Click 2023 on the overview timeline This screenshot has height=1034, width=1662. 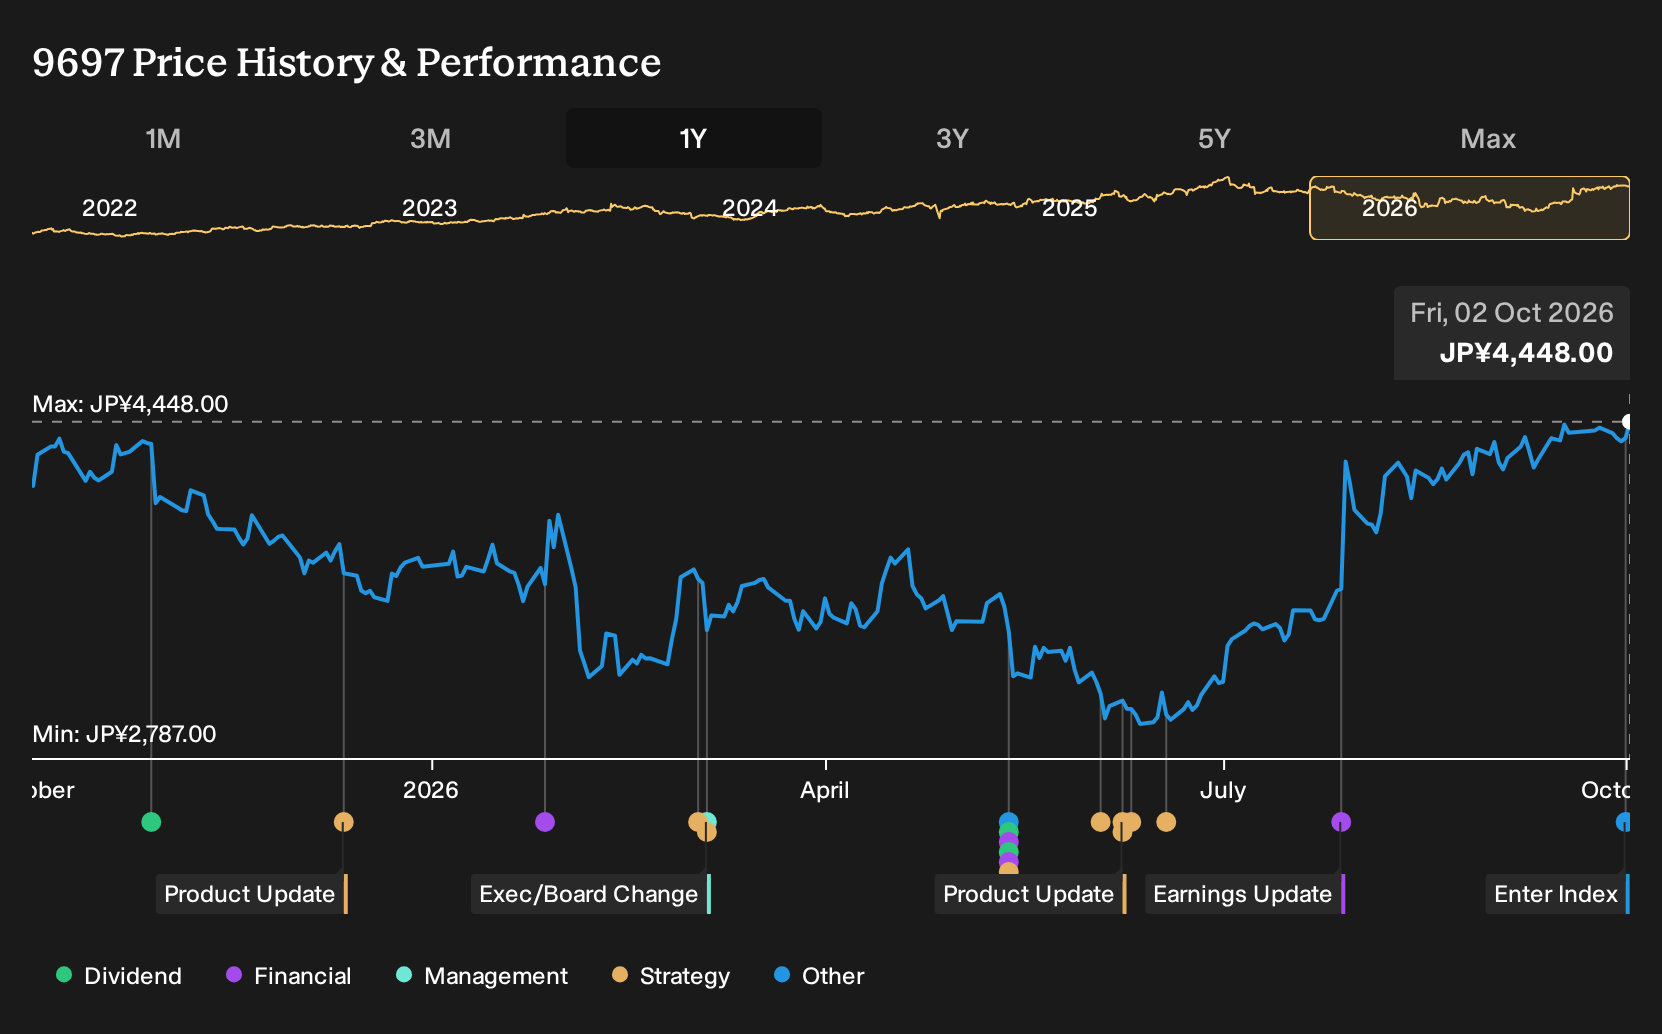[x=430, y=208]
